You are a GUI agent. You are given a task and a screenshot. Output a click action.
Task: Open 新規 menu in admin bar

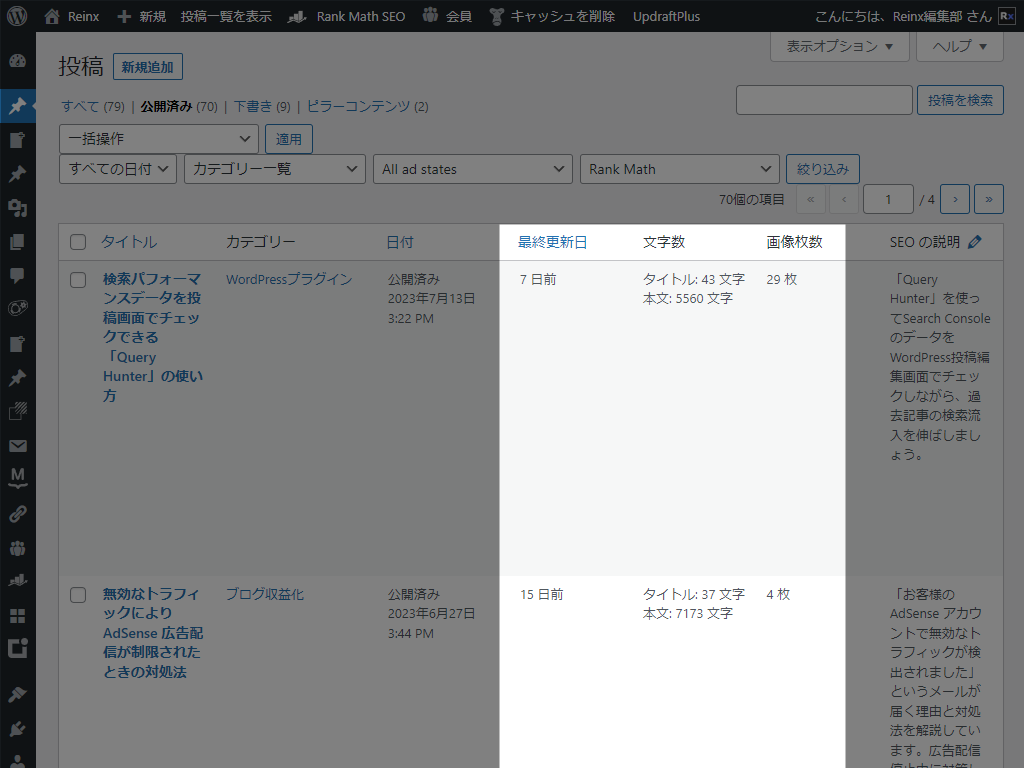[x=142, y=16]
